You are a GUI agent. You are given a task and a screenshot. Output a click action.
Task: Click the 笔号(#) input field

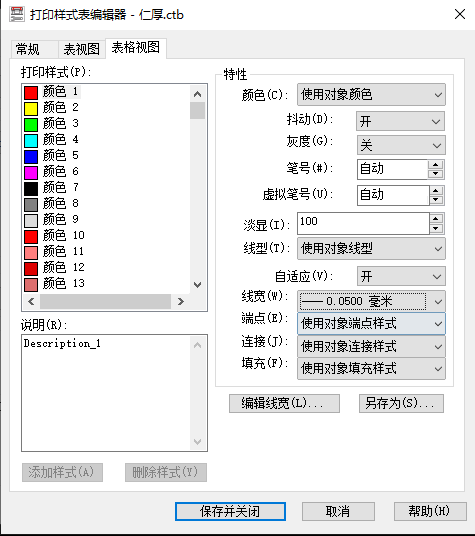[393, 169]
